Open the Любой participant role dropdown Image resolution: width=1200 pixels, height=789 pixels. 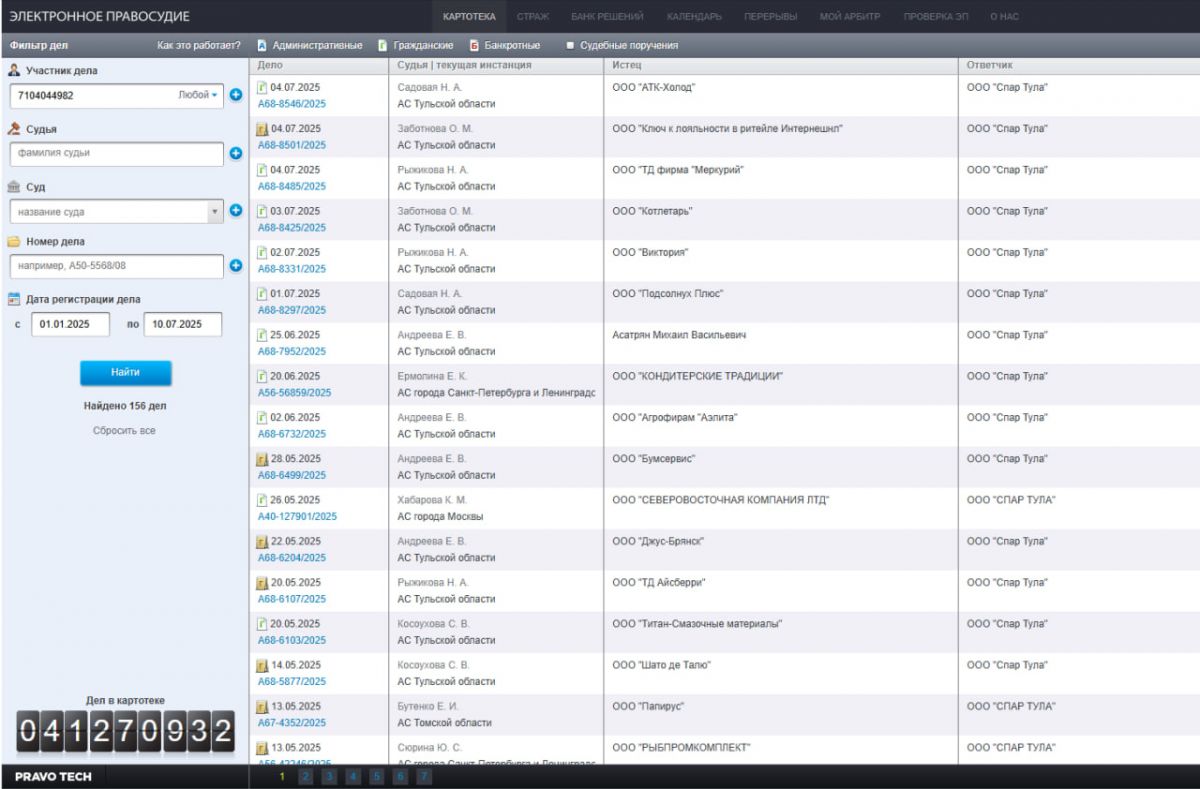(x=197, y=95)
